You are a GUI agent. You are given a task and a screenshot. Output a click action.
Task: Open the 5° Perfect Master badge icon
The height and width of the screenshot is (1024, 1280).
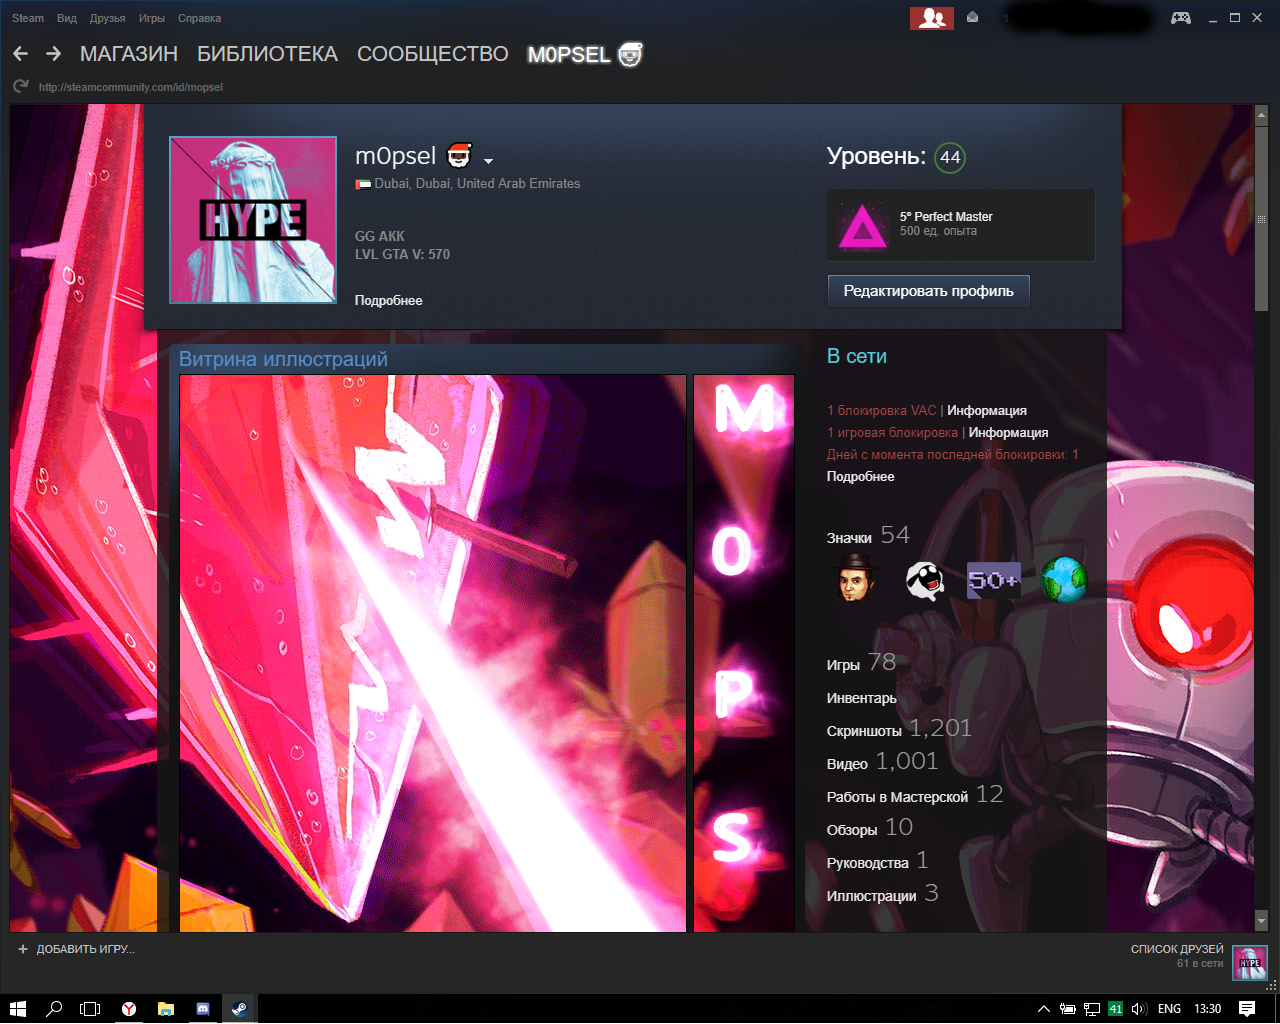(863, 224)
